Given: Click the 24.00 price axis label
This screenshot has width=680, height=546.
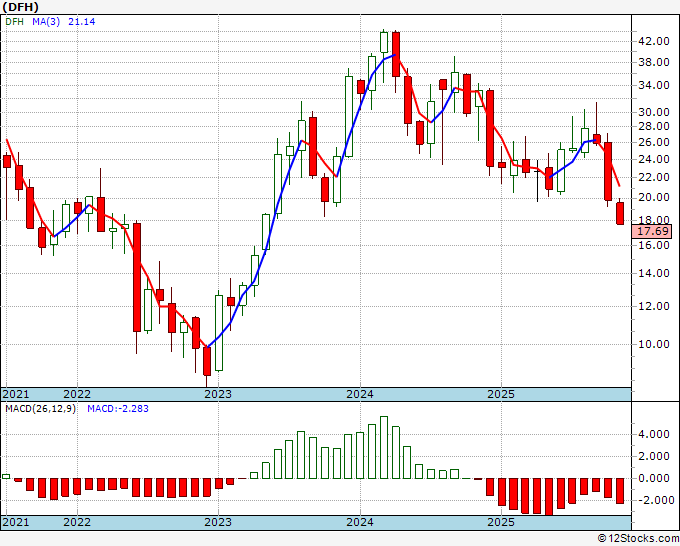Looking at the screenshot, I should (x=654, y=159).
